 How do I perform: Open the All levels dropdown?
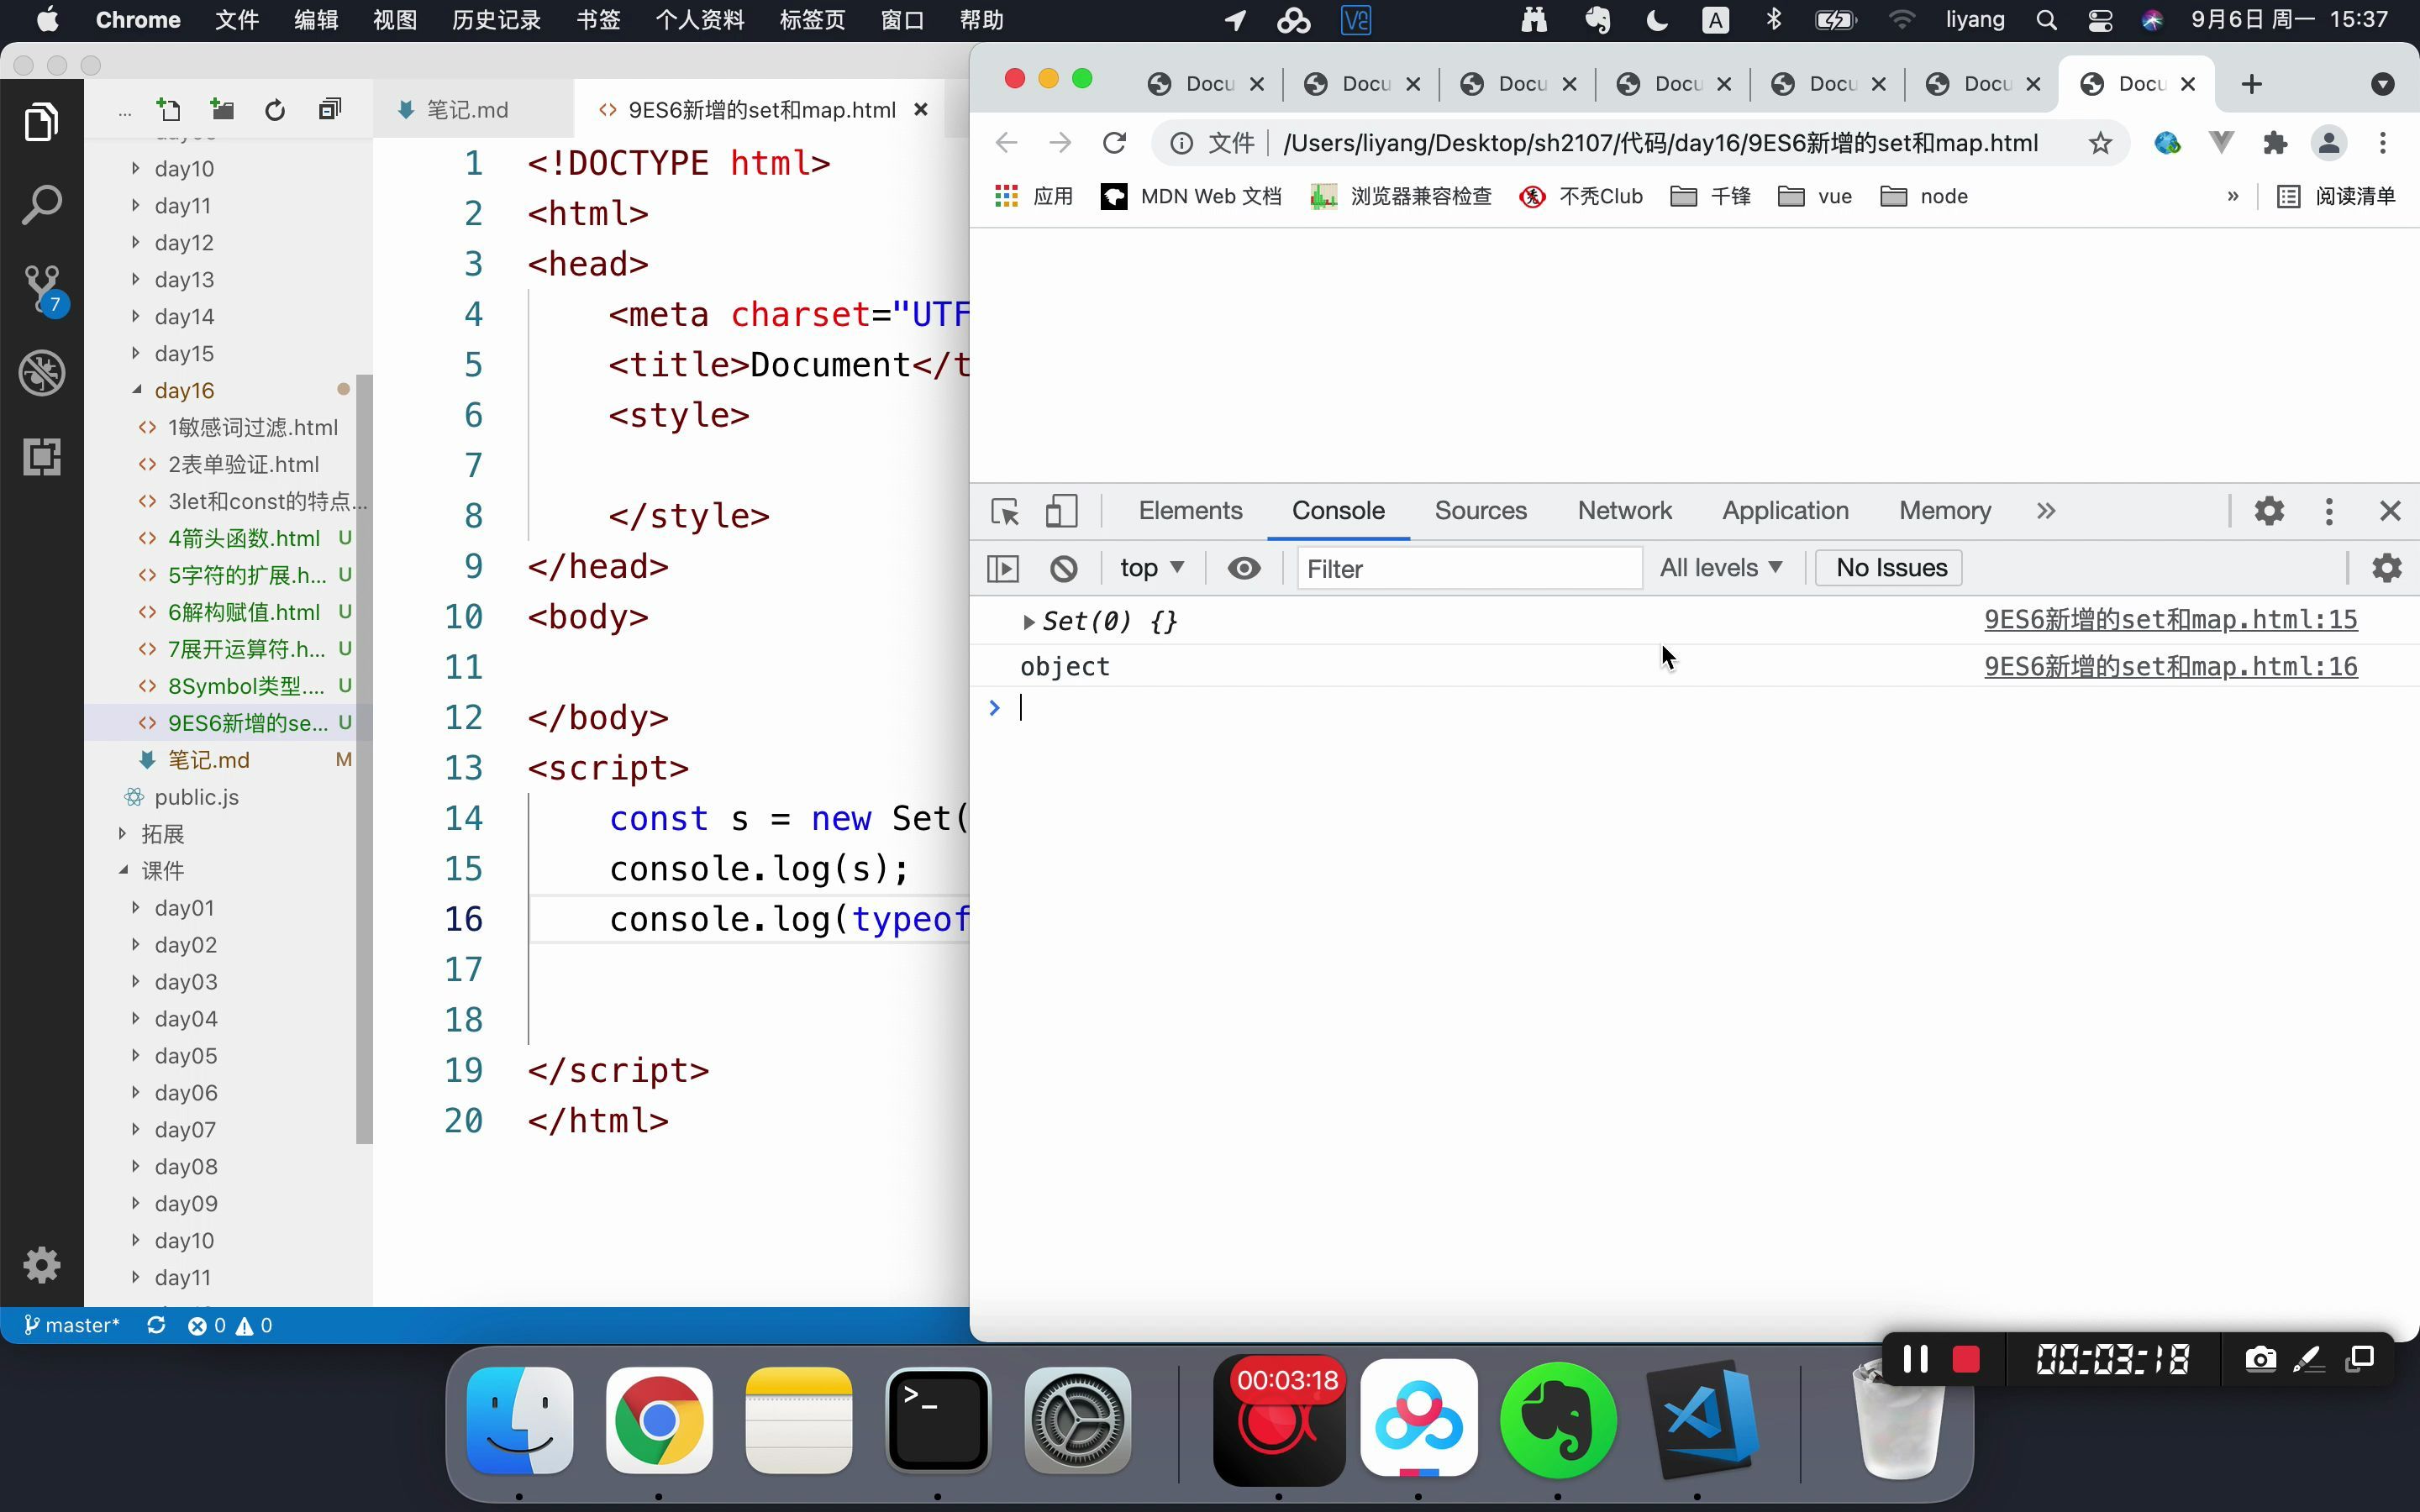[x=1721, y=568]
